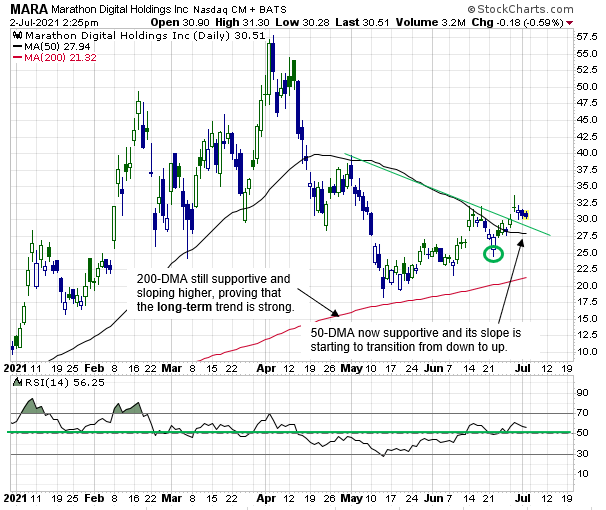Click the 90 level on RSI axis
This screenshot has width=606, height=510.
pyautogui.click(x=582, y=393)
